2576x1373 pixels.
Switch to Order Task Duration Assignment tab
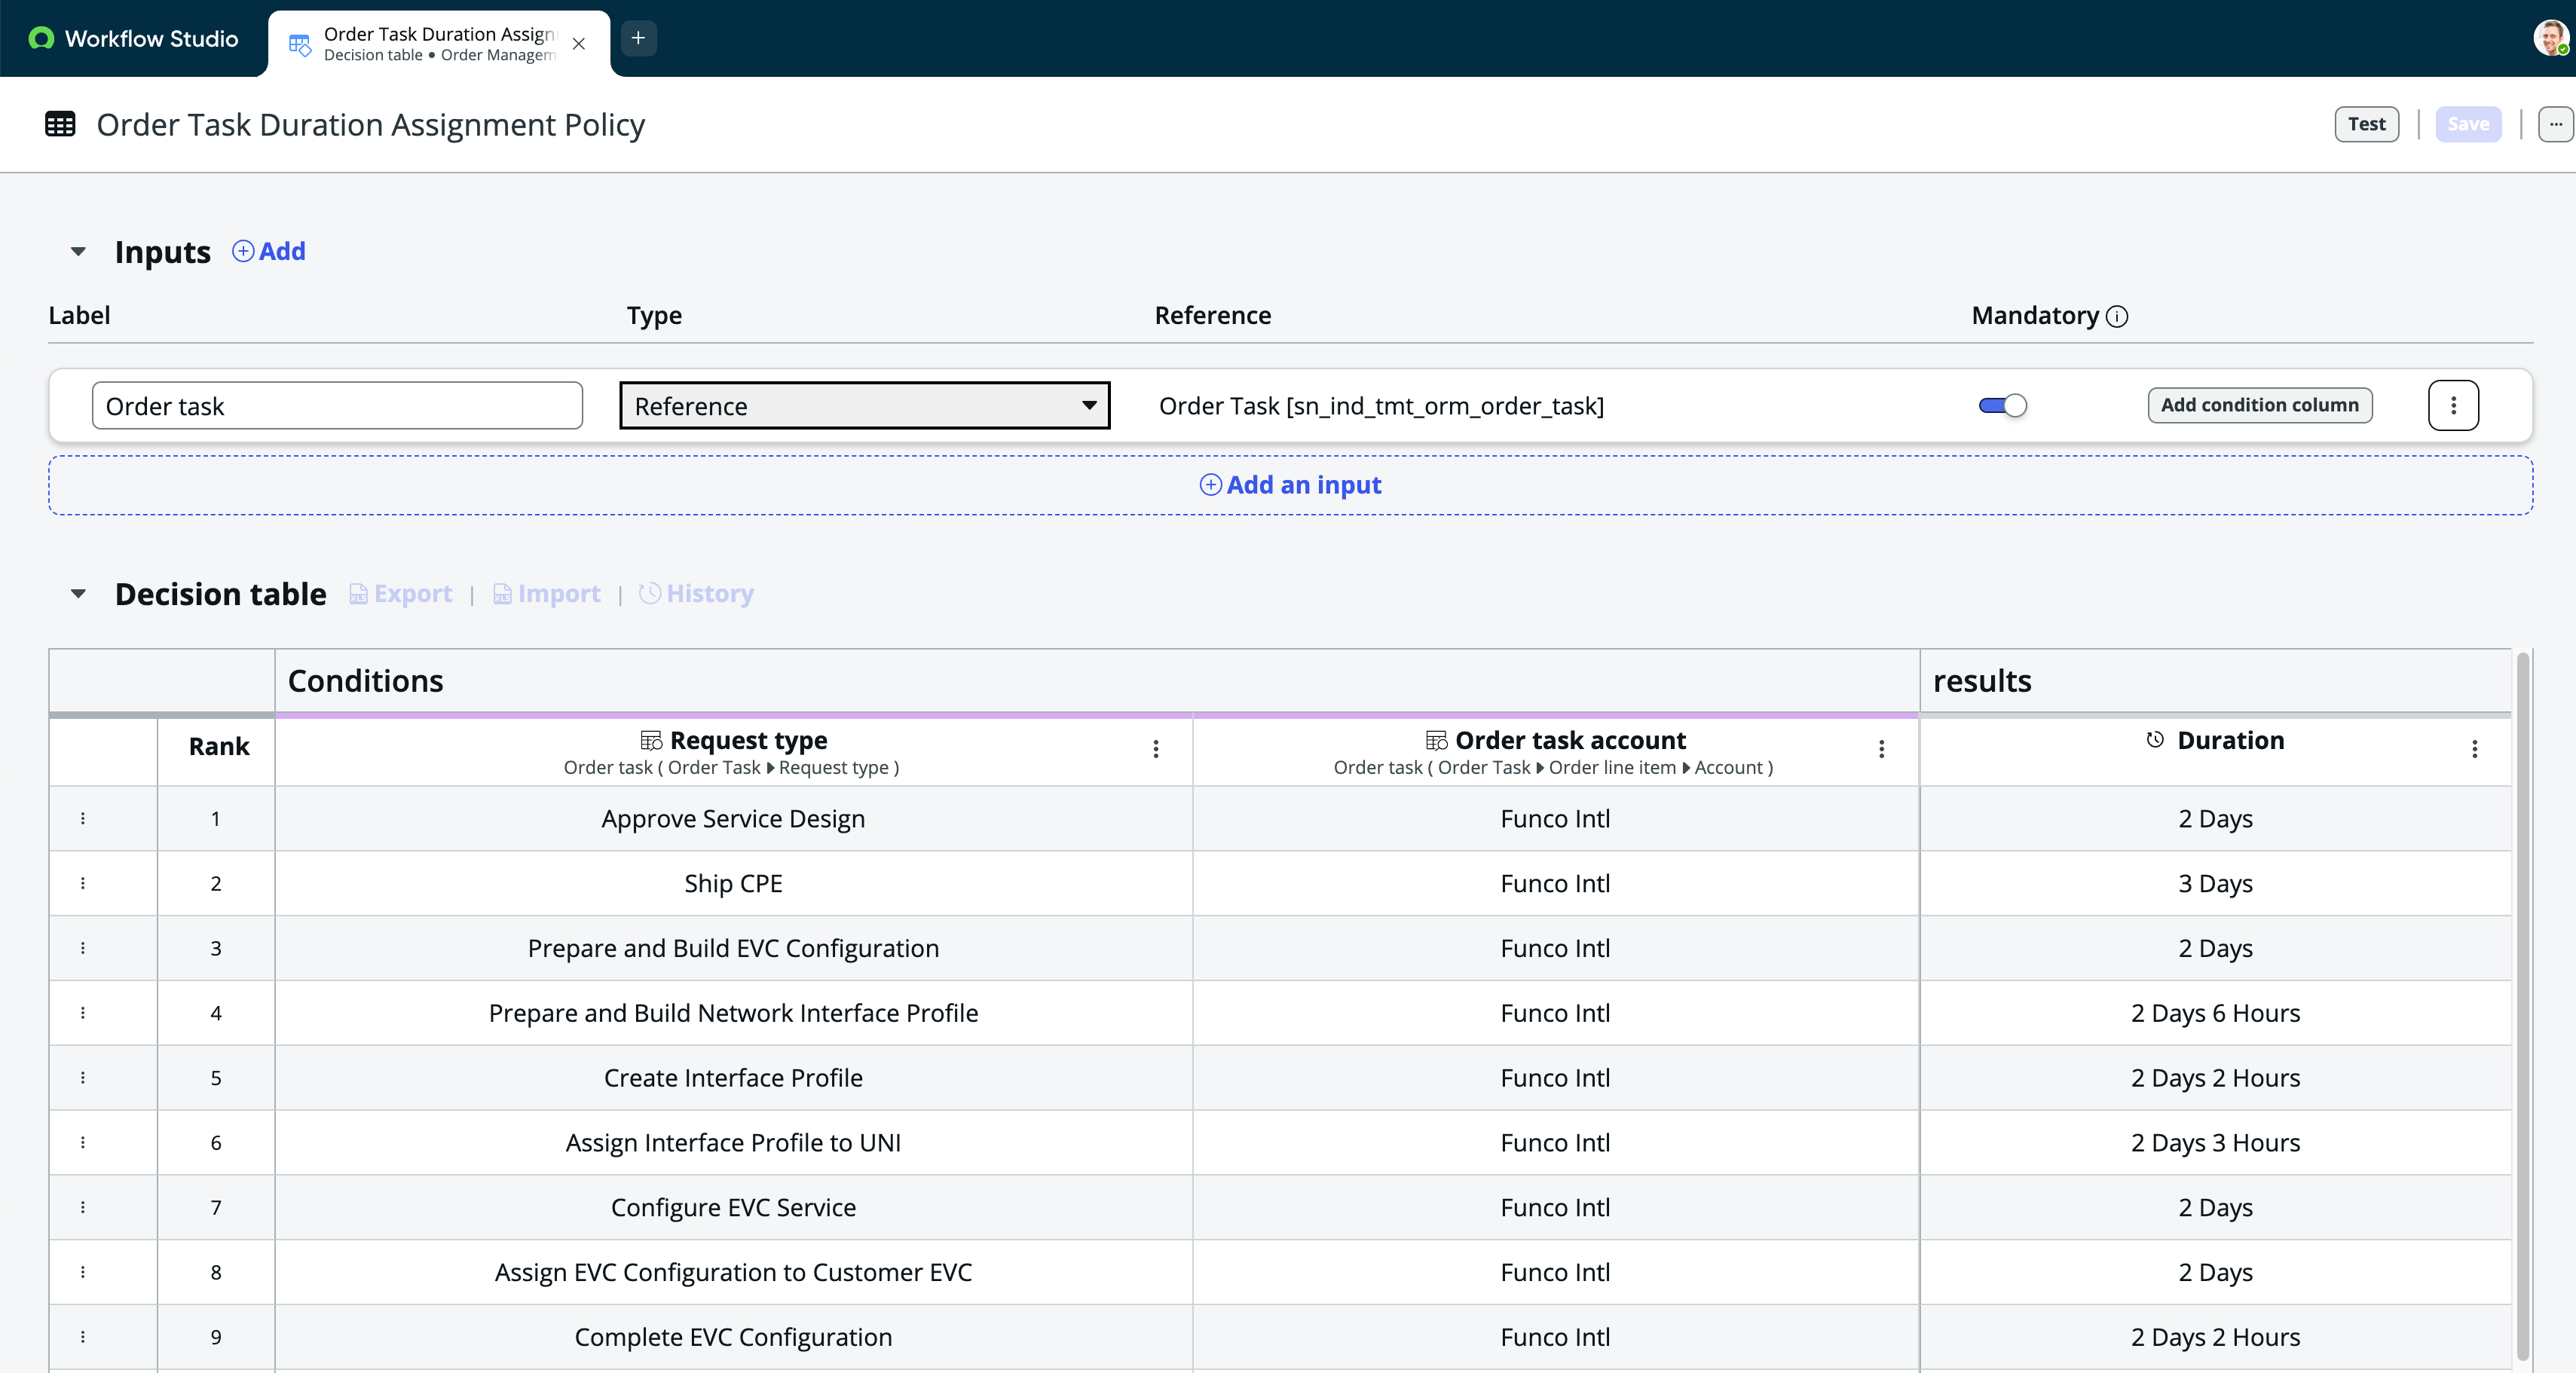tap(438, 43)
